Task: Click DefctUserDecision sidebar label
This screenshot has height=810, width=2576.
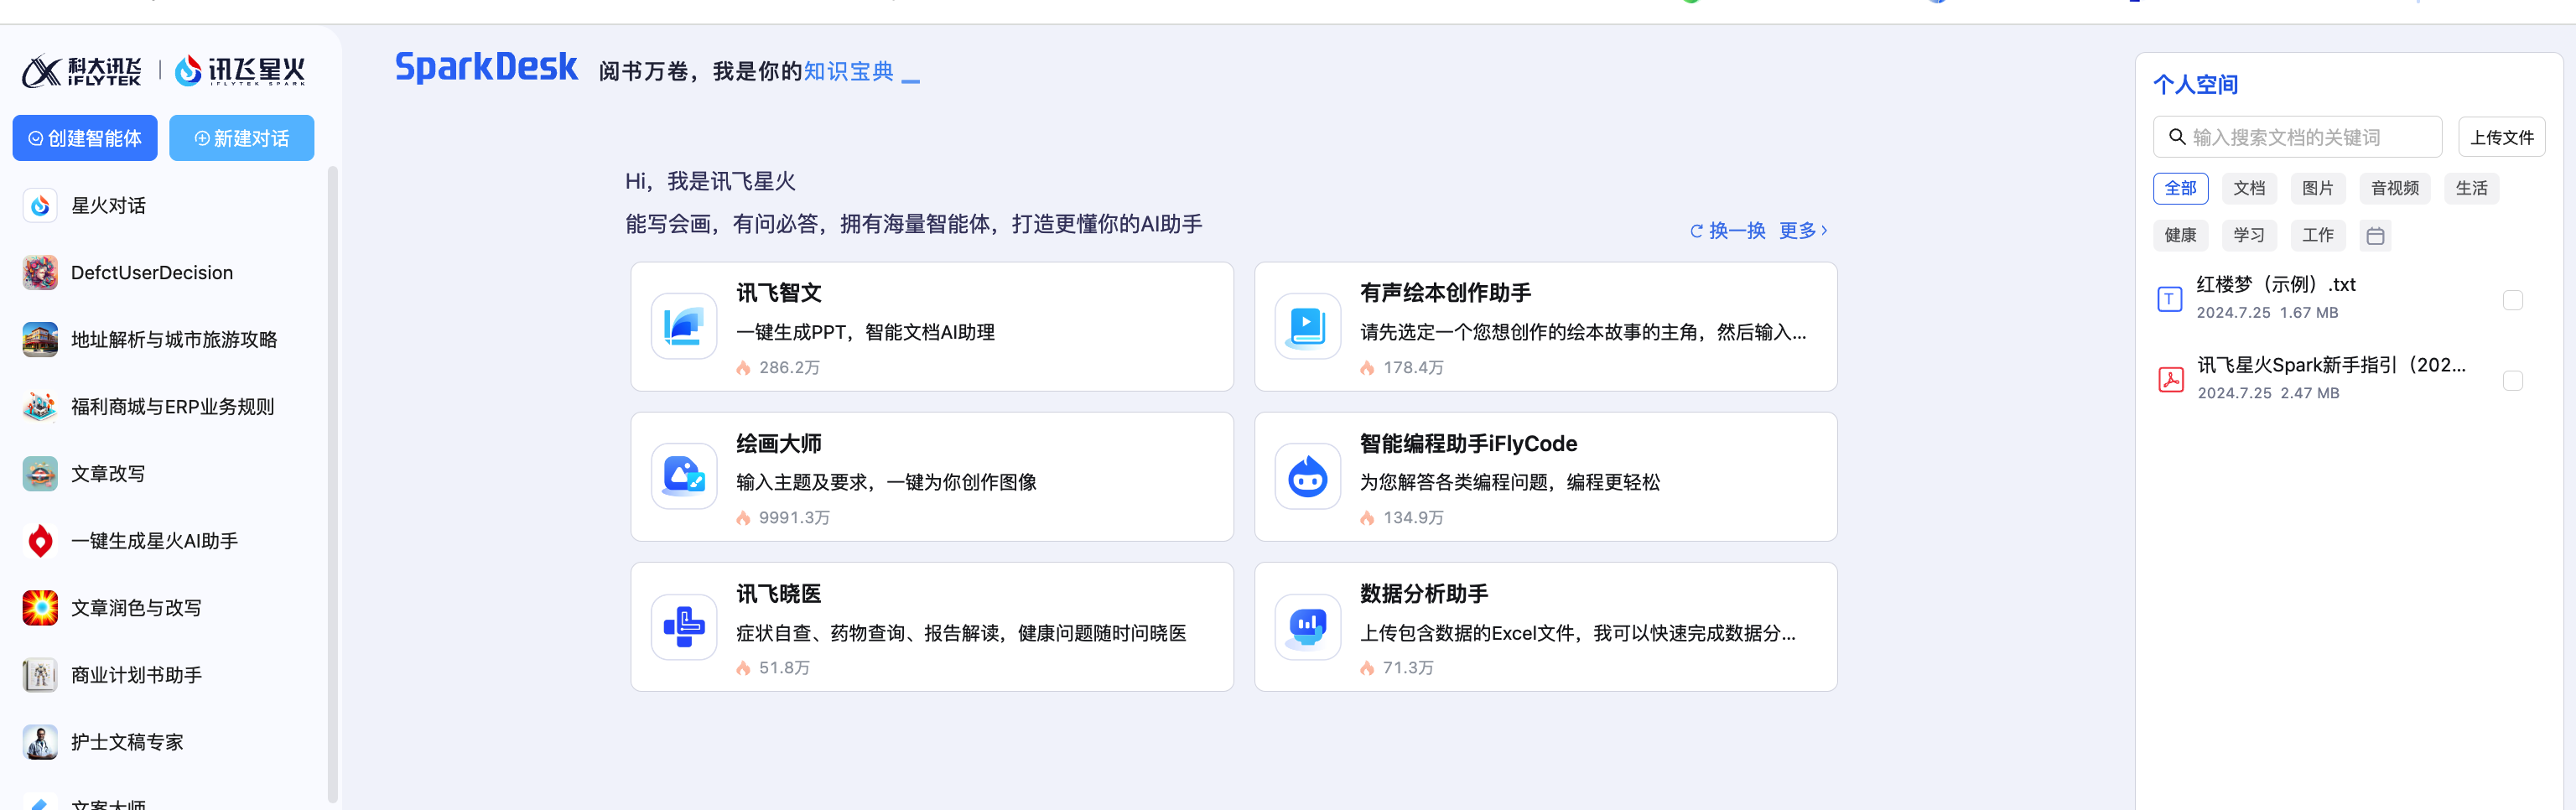Action: (x=152, y=273)
